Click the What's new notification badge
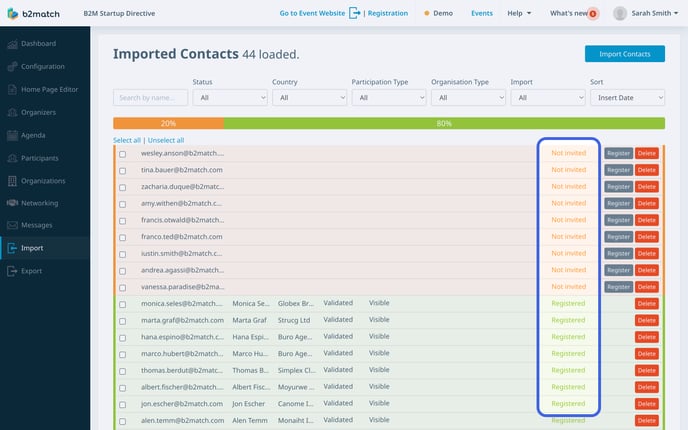The image size is (688, 430). click(593, 14)
